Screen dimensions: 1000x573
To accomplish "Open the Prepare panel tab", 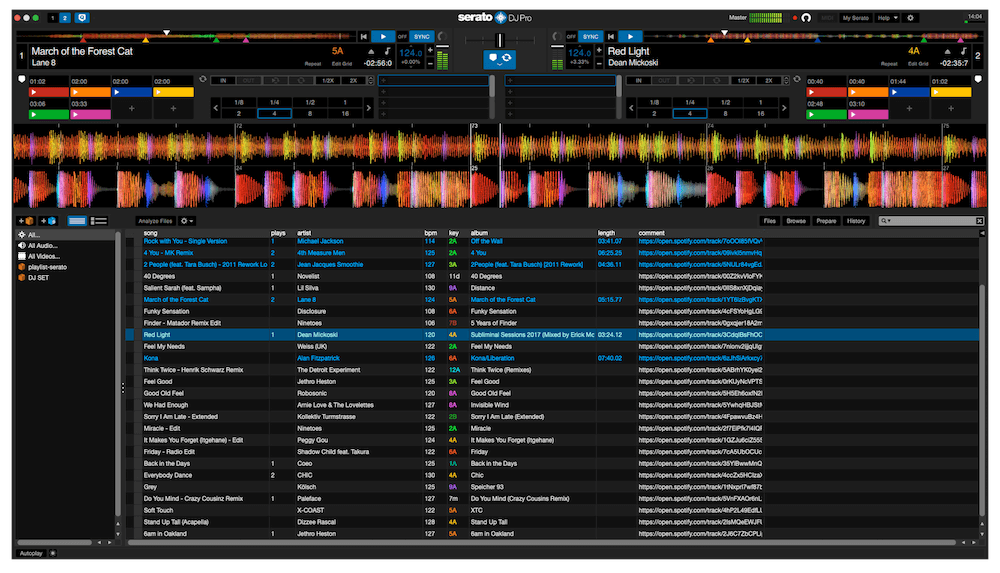I will pos(826,221).
